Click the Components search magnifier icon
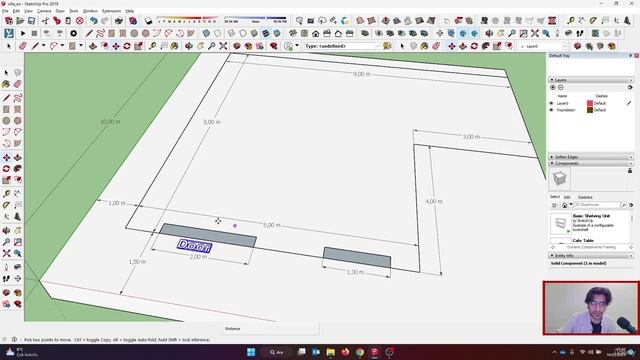Screen dimensions: 640x360 624,205
